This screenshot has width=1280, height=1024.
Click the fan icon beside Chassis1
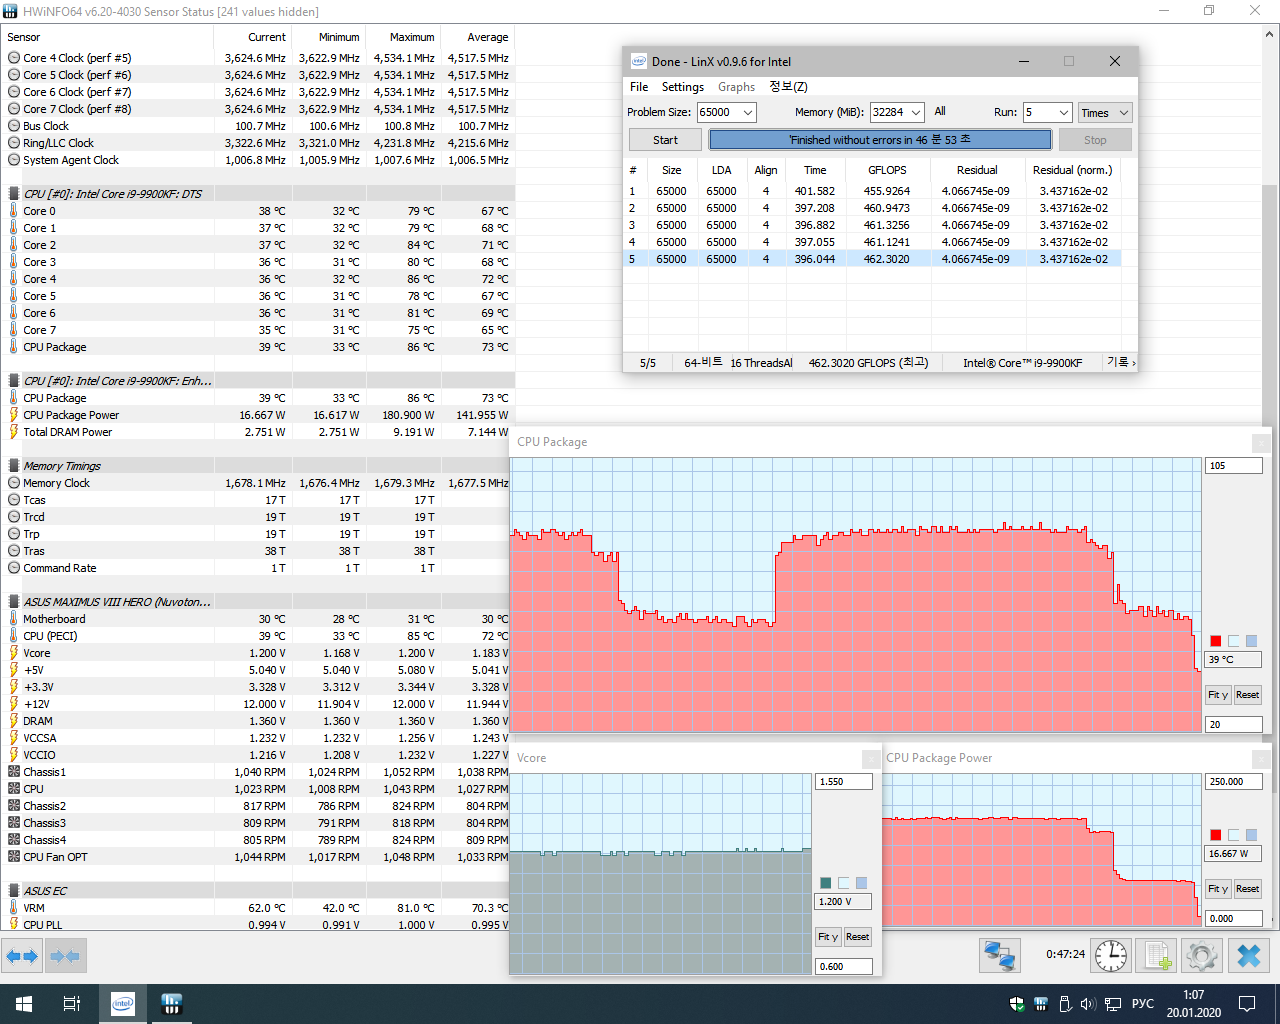point(14,772)
